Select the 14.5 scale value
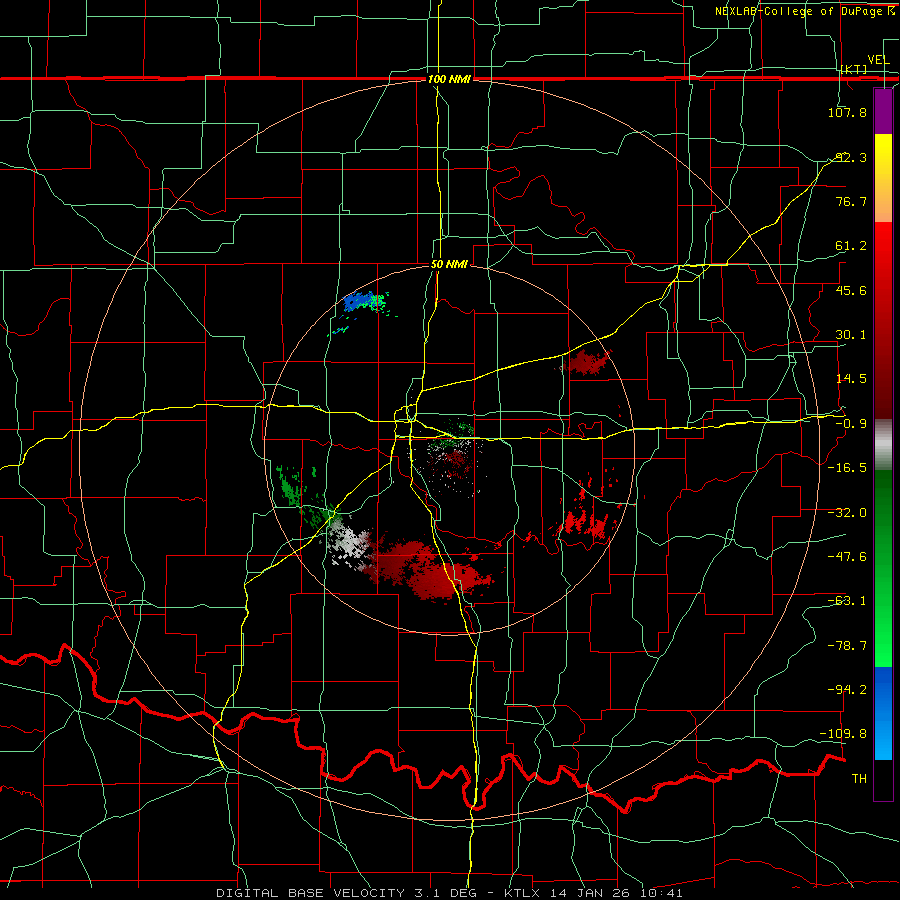The height and width of the screenshot is (900, 900). [851, 379]
